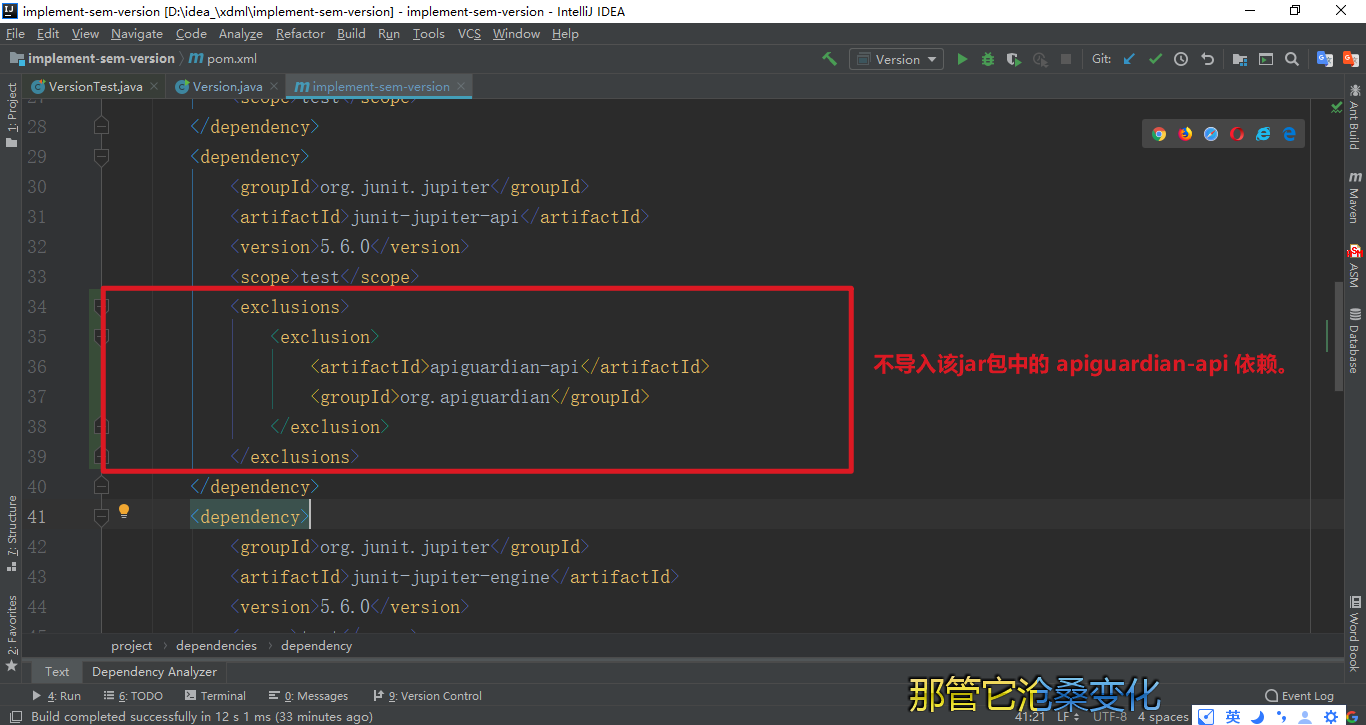Close the implement-sem-version editor tab

click(462, 87)
